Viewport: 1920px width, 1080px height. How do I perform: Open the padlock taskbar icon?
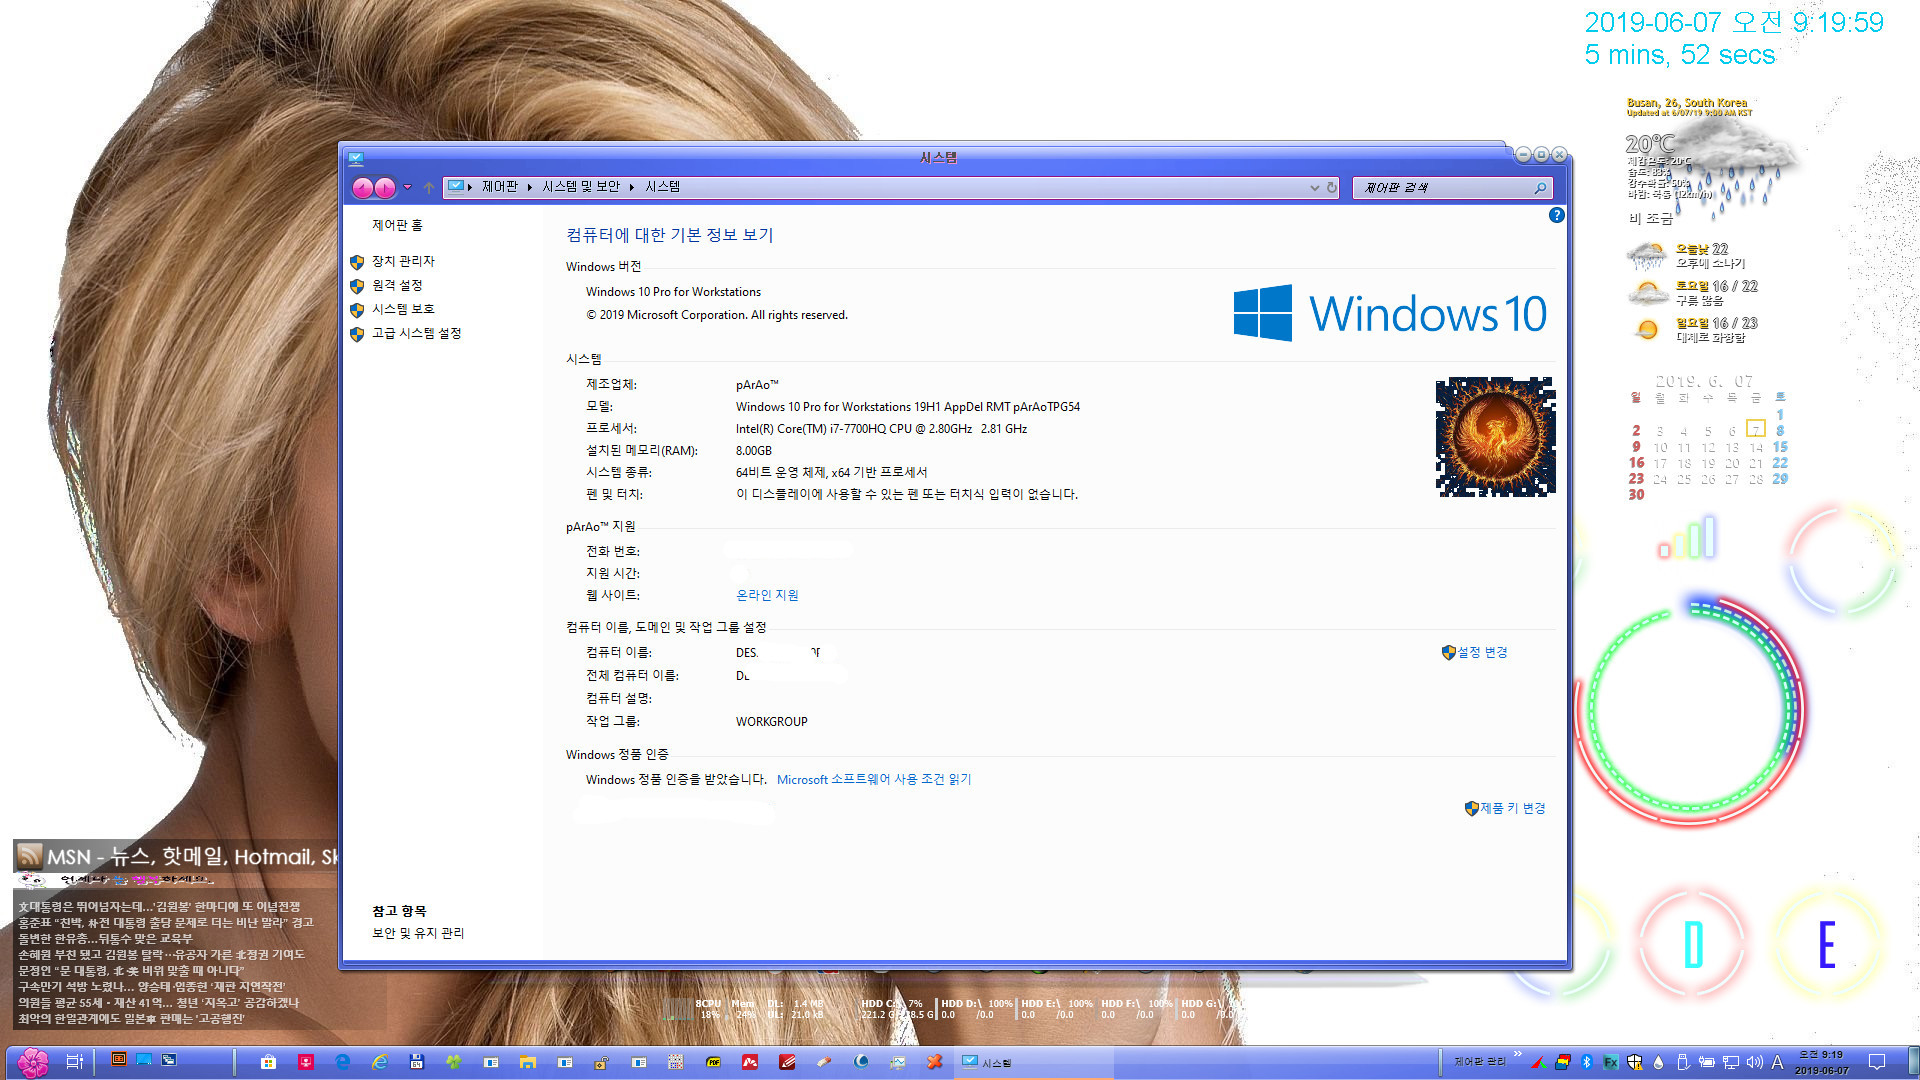pos(601,1062)
